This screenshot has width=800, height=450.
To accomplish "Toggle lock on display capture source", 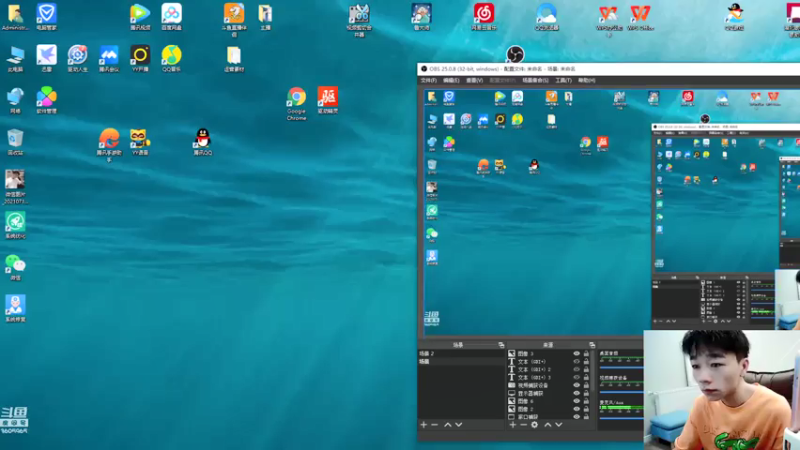I will (x=586, y=393).
